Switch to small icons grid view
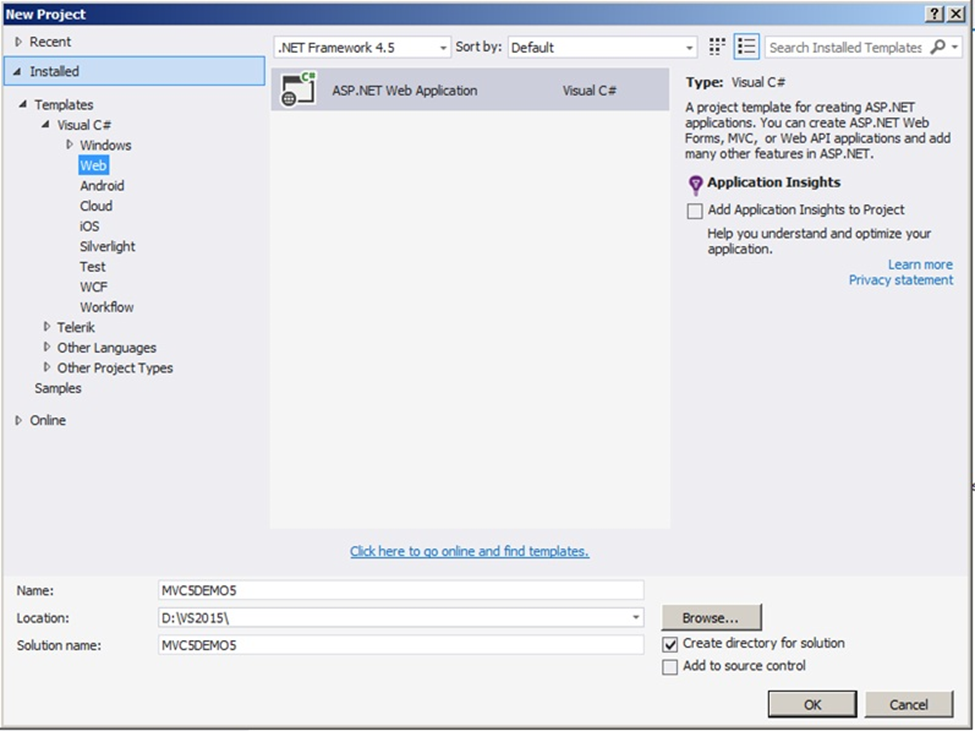 click(717, 47)
